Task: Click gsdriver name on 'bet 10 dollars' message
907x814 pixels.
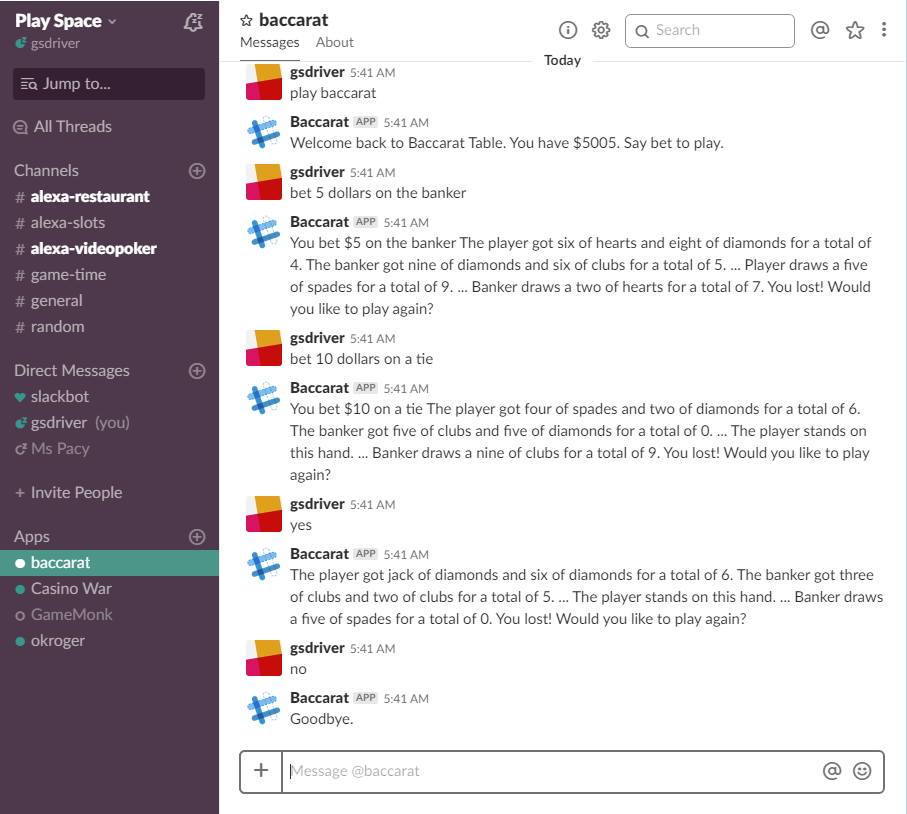Action: 317,338
